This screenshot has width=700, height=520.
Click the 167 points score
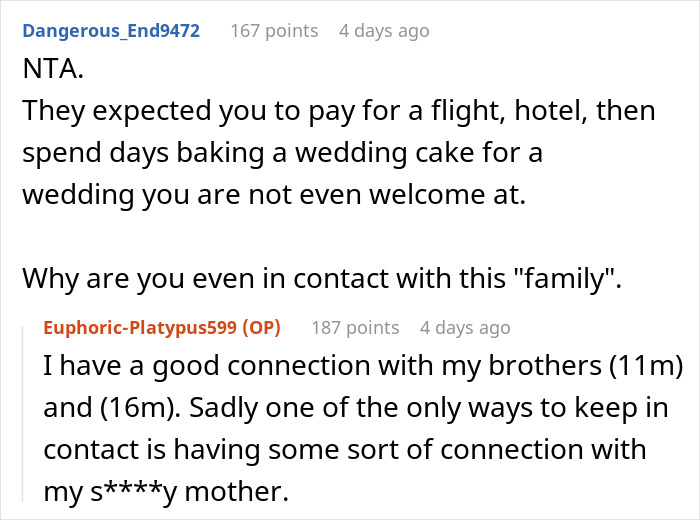click(274, 30)
